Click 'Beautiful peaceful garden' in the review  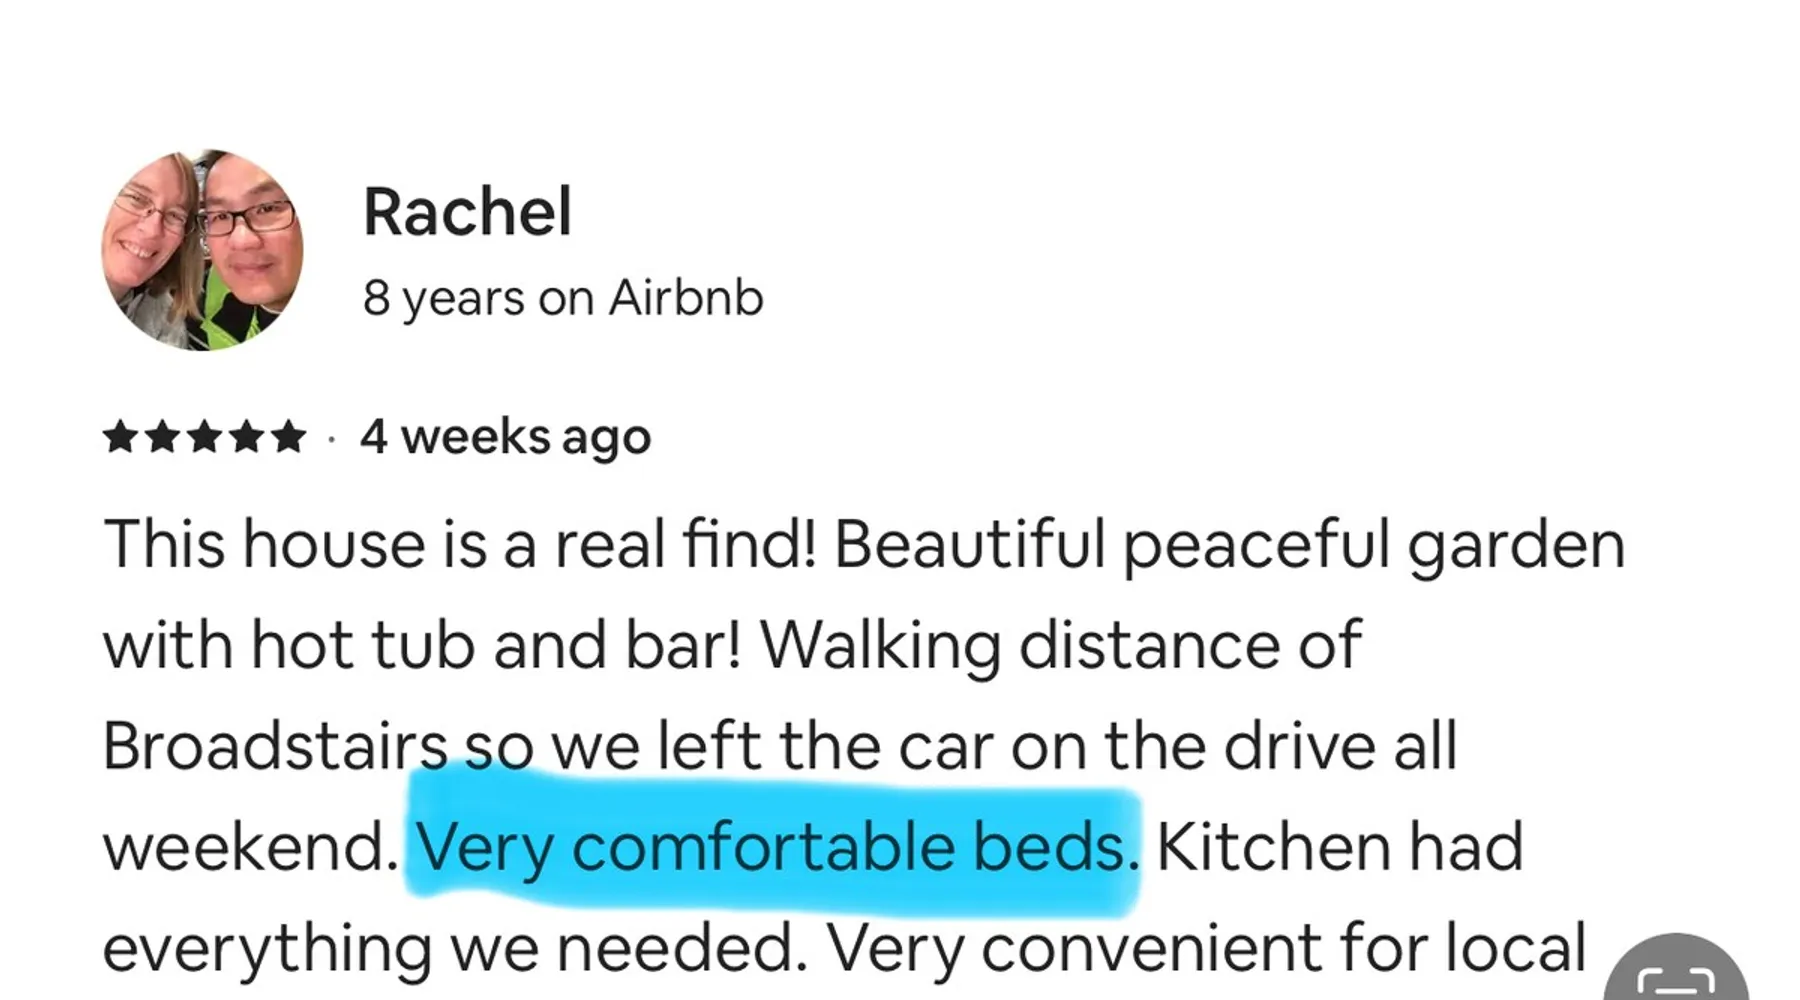coord(1229,545)
